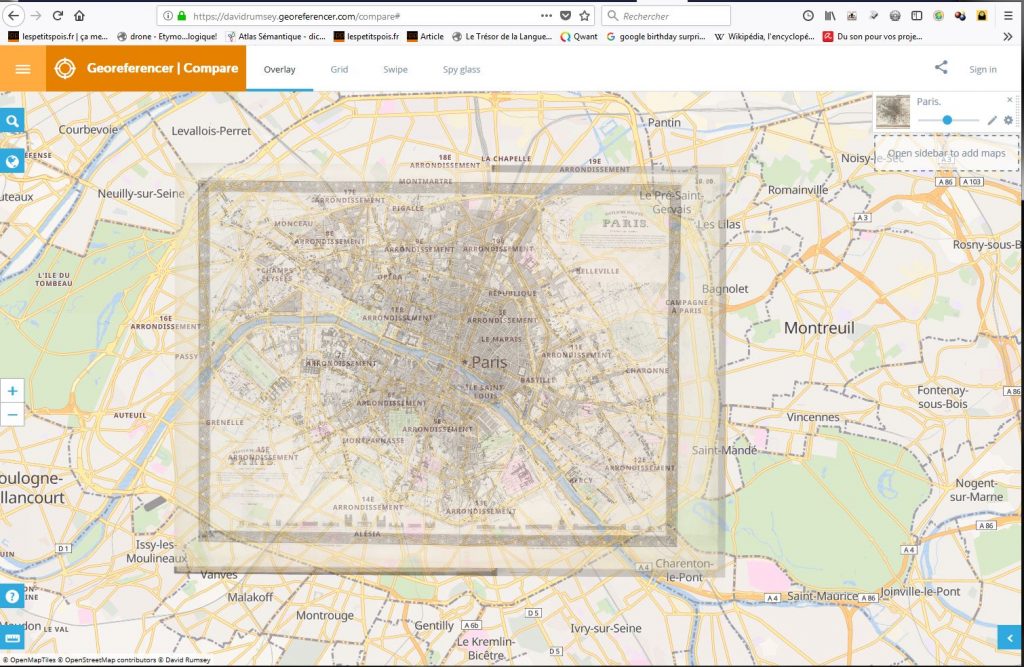Click the share icon near Sign in

[941, 68]
